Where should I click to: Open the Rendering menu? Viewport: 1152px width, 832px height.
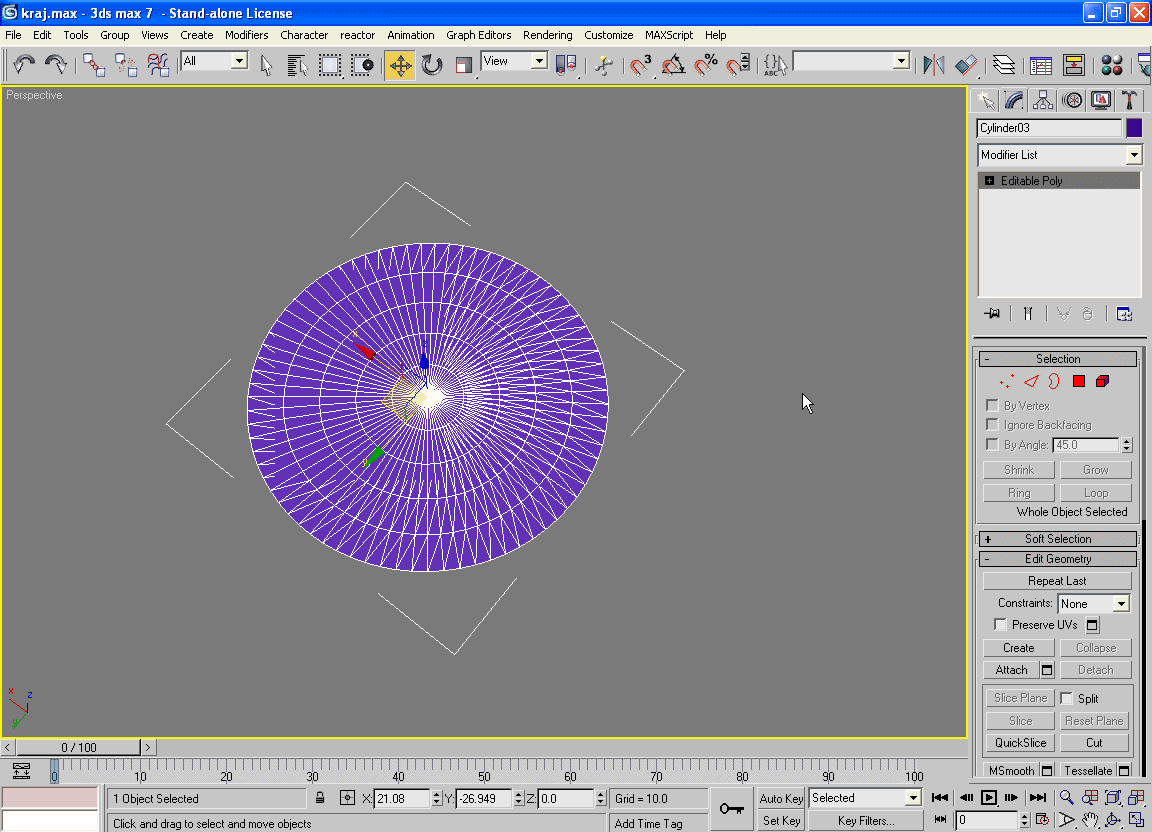[547, 35]
